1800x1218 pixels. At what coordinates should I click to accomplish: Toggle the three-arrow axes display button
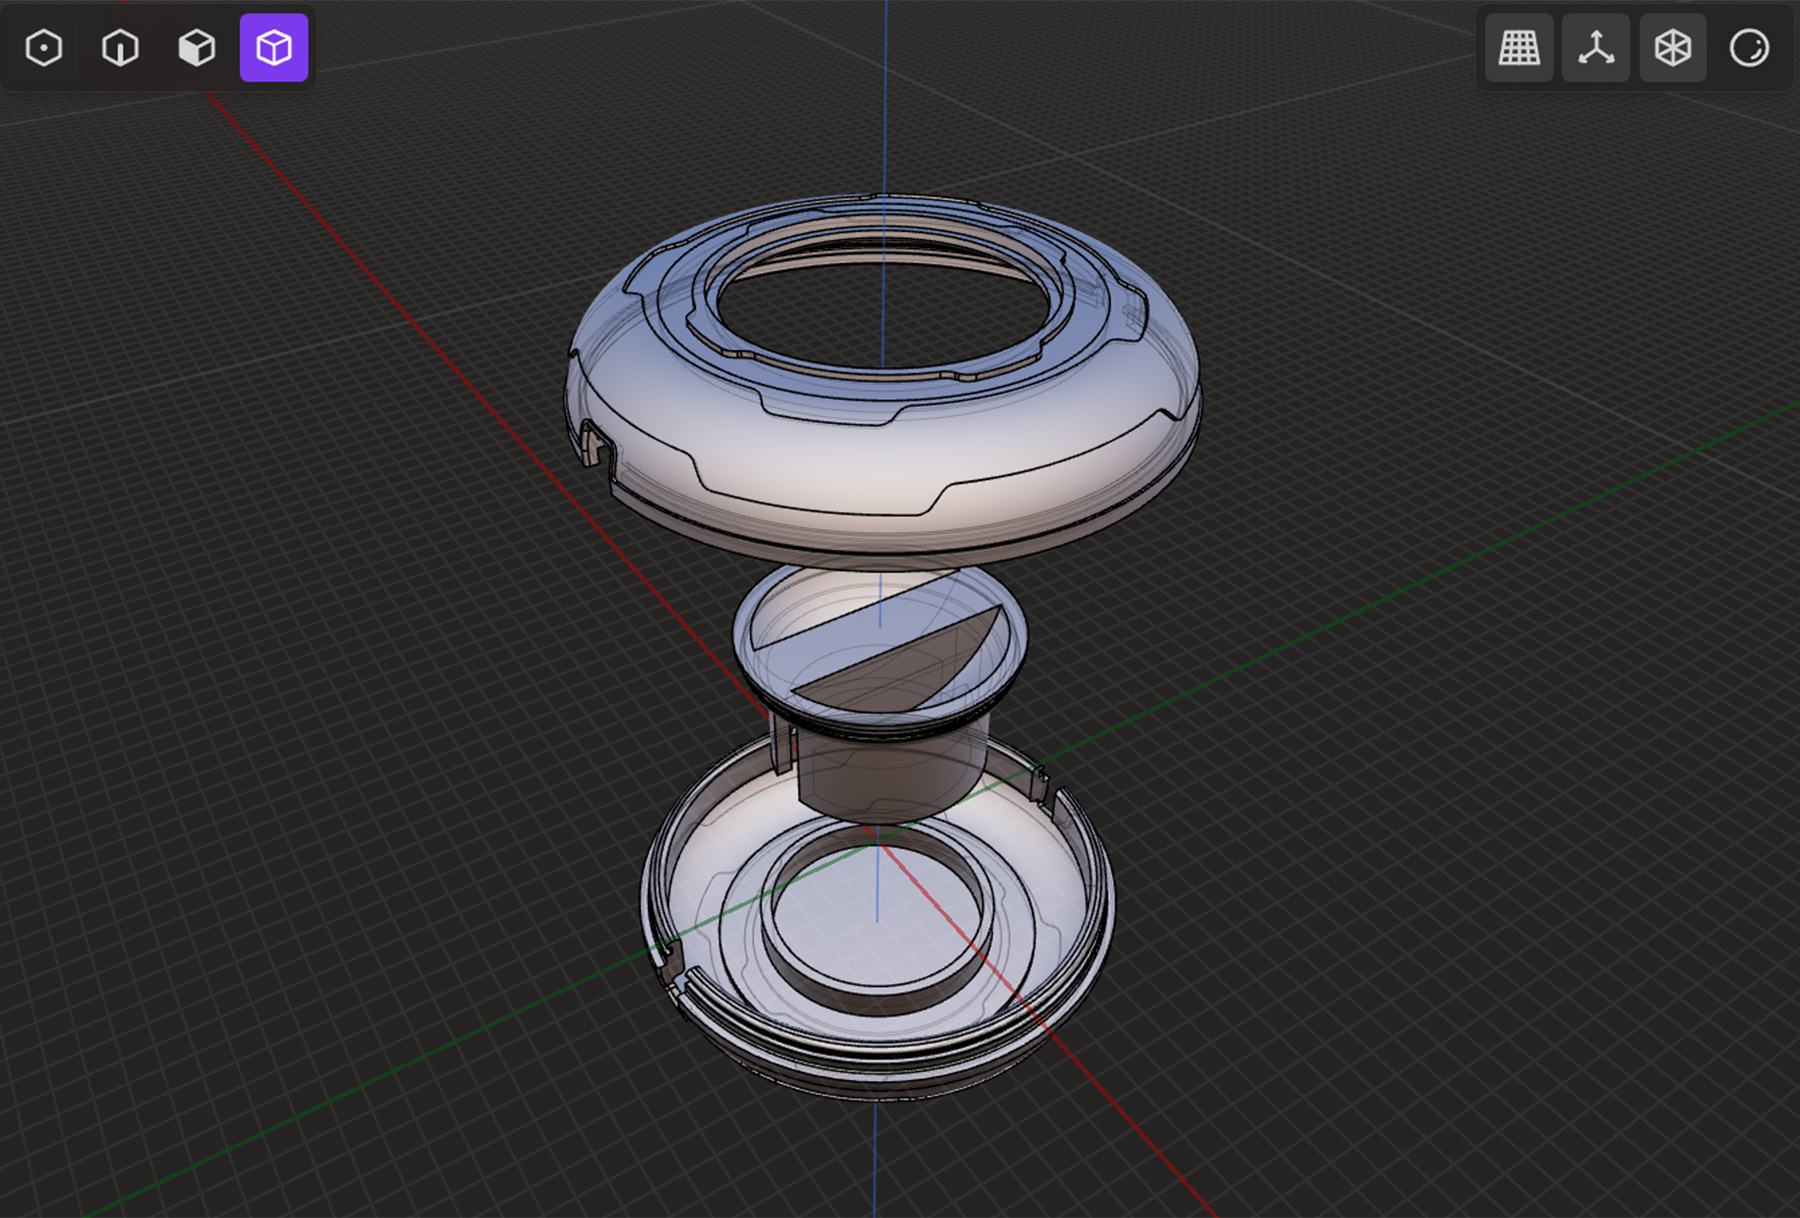[1596, 48]
